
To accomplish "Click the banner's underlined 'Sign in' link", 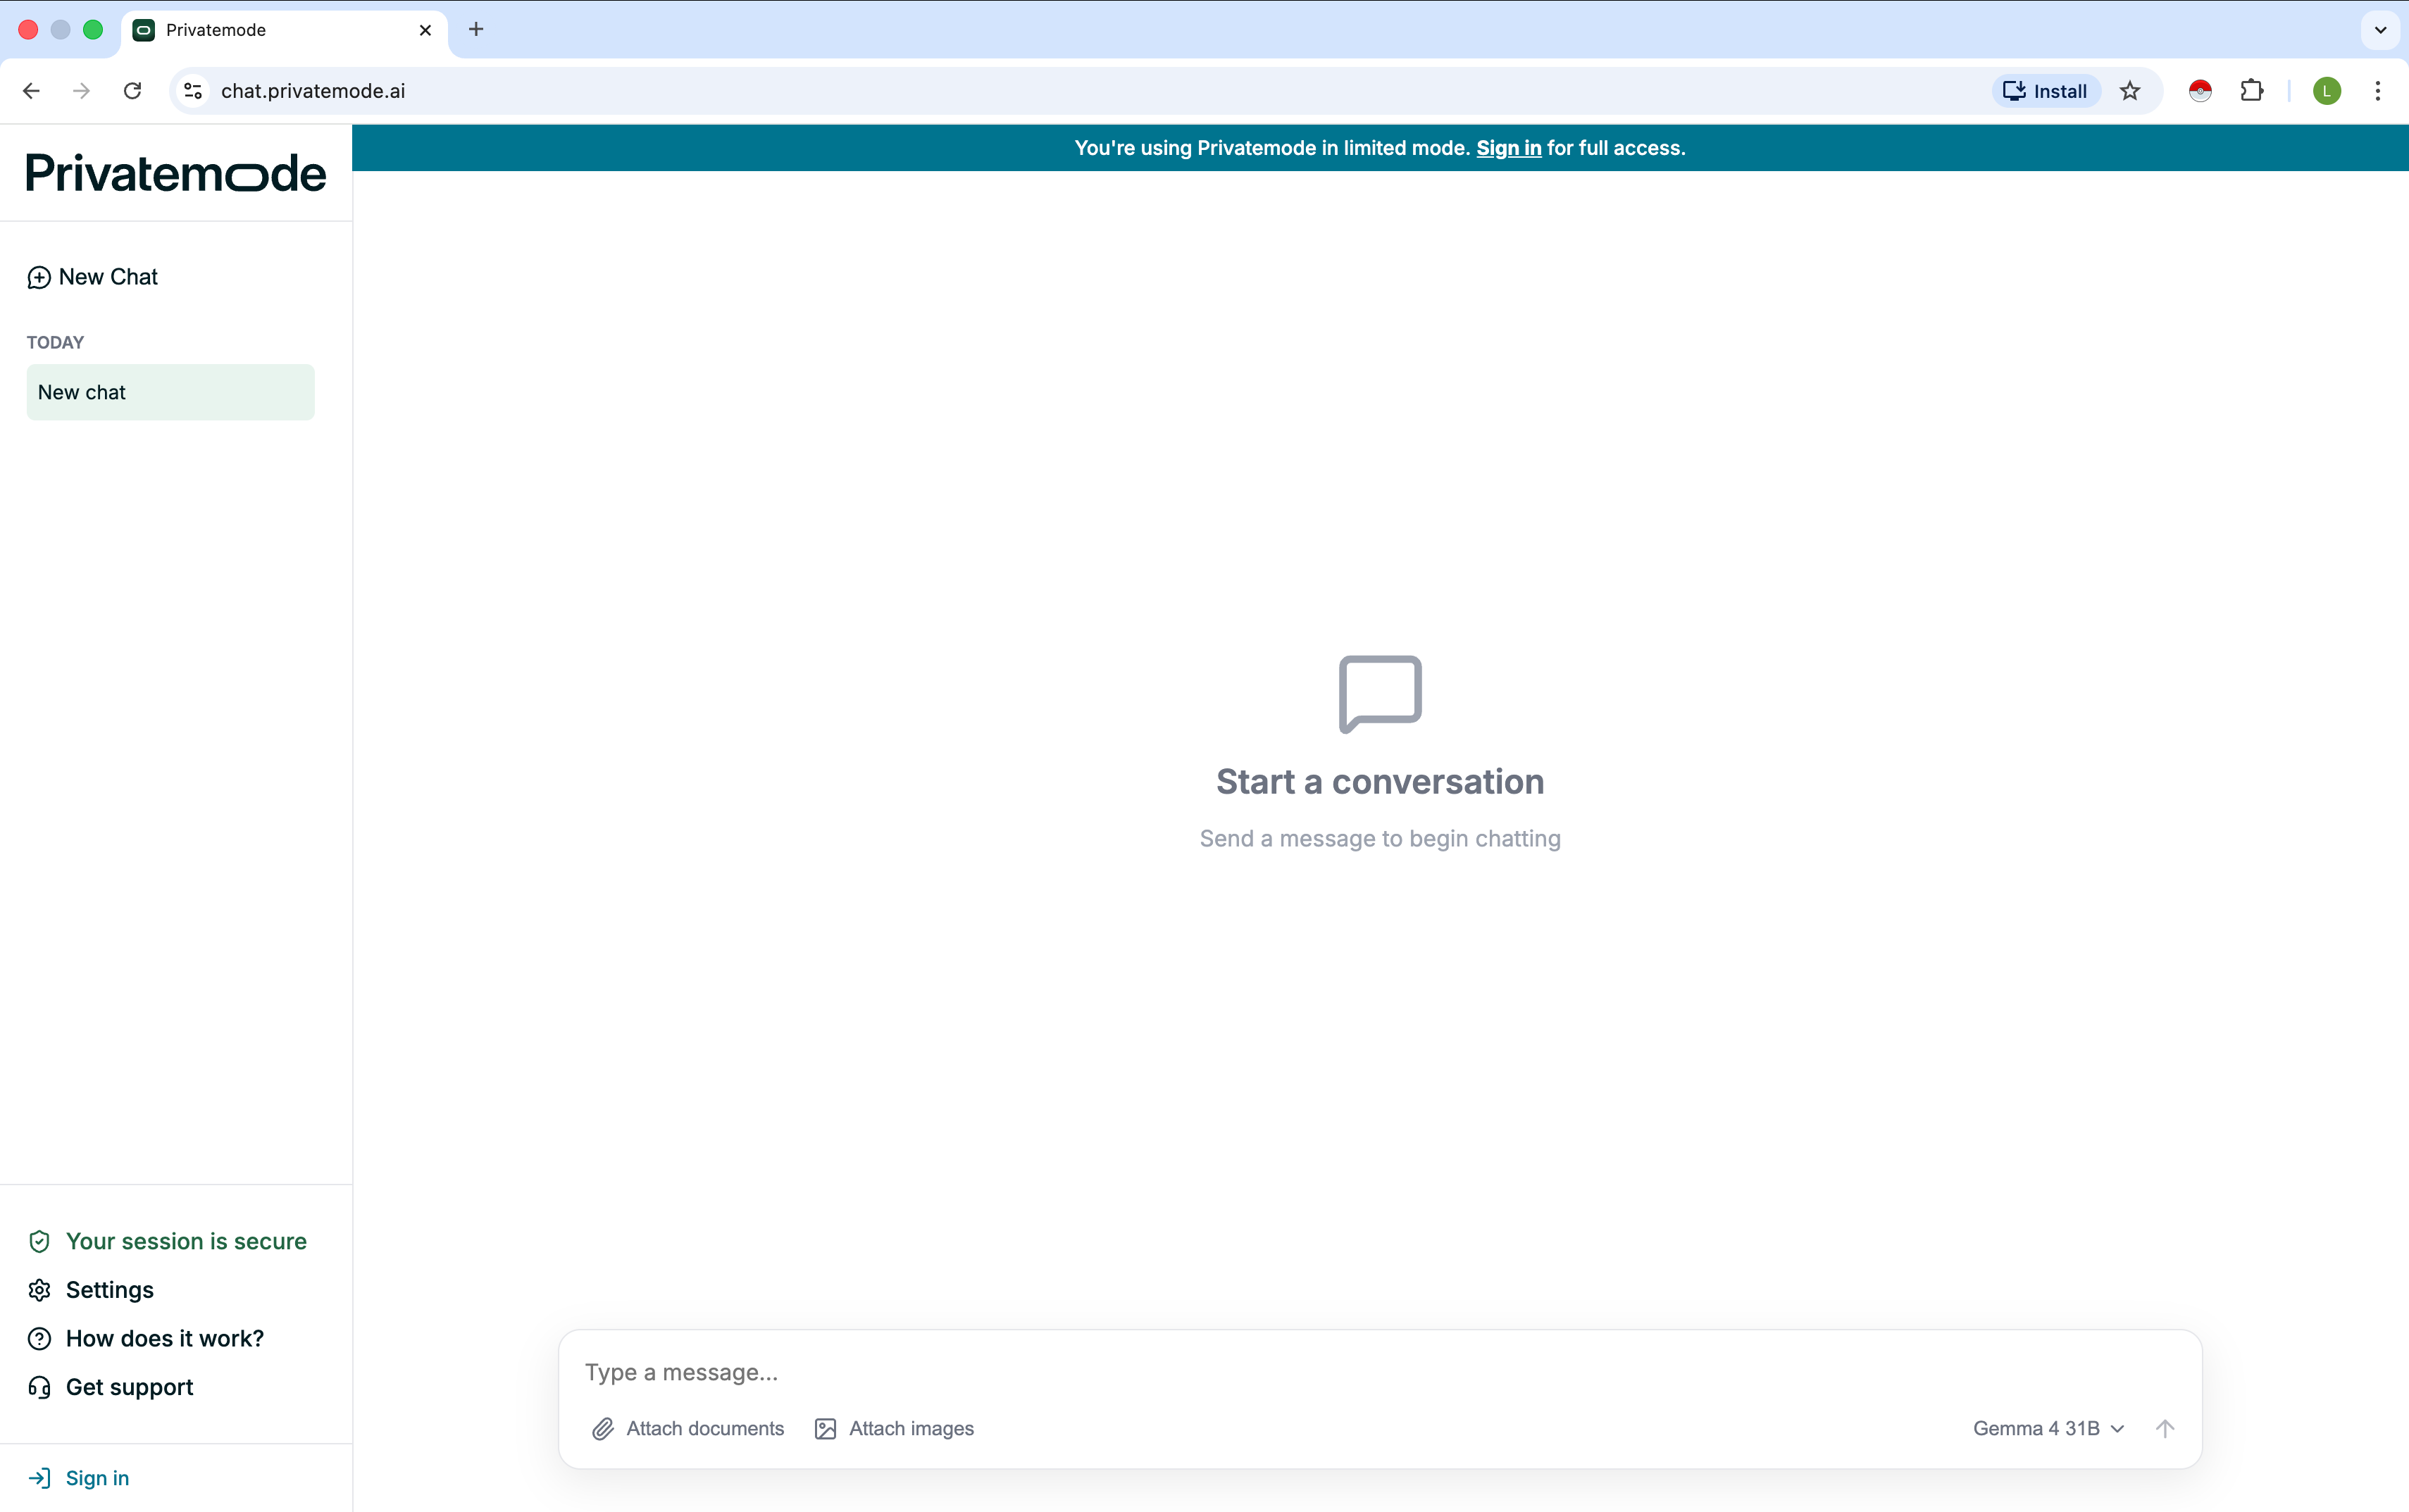I will tap(1508, 148).
